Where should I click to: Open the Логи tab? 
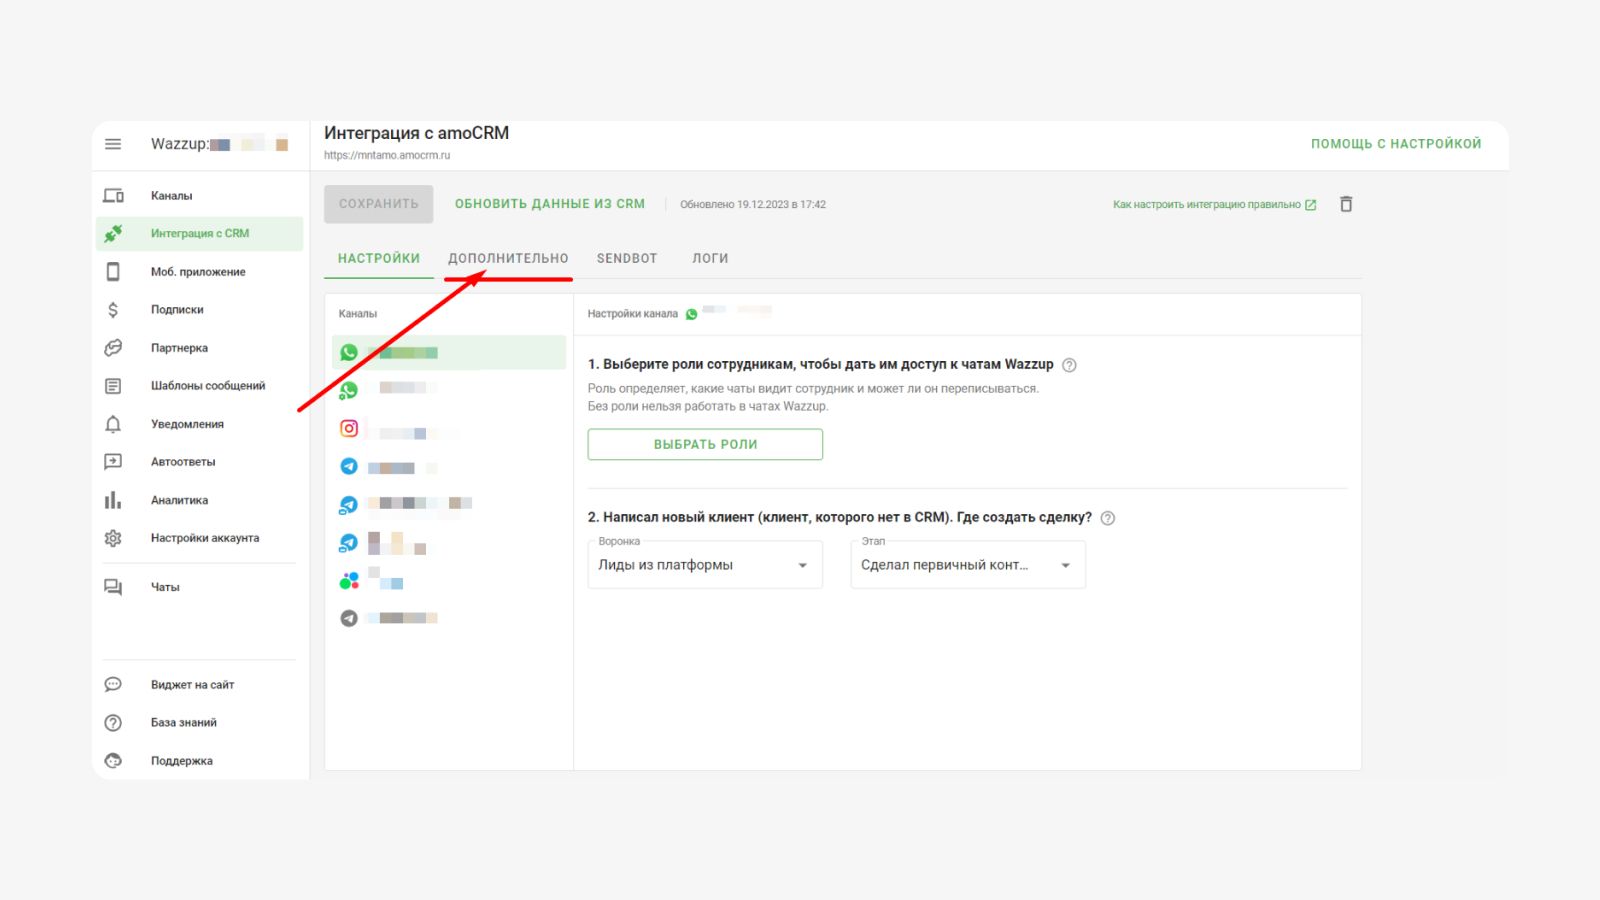click(x=710, y=258)
